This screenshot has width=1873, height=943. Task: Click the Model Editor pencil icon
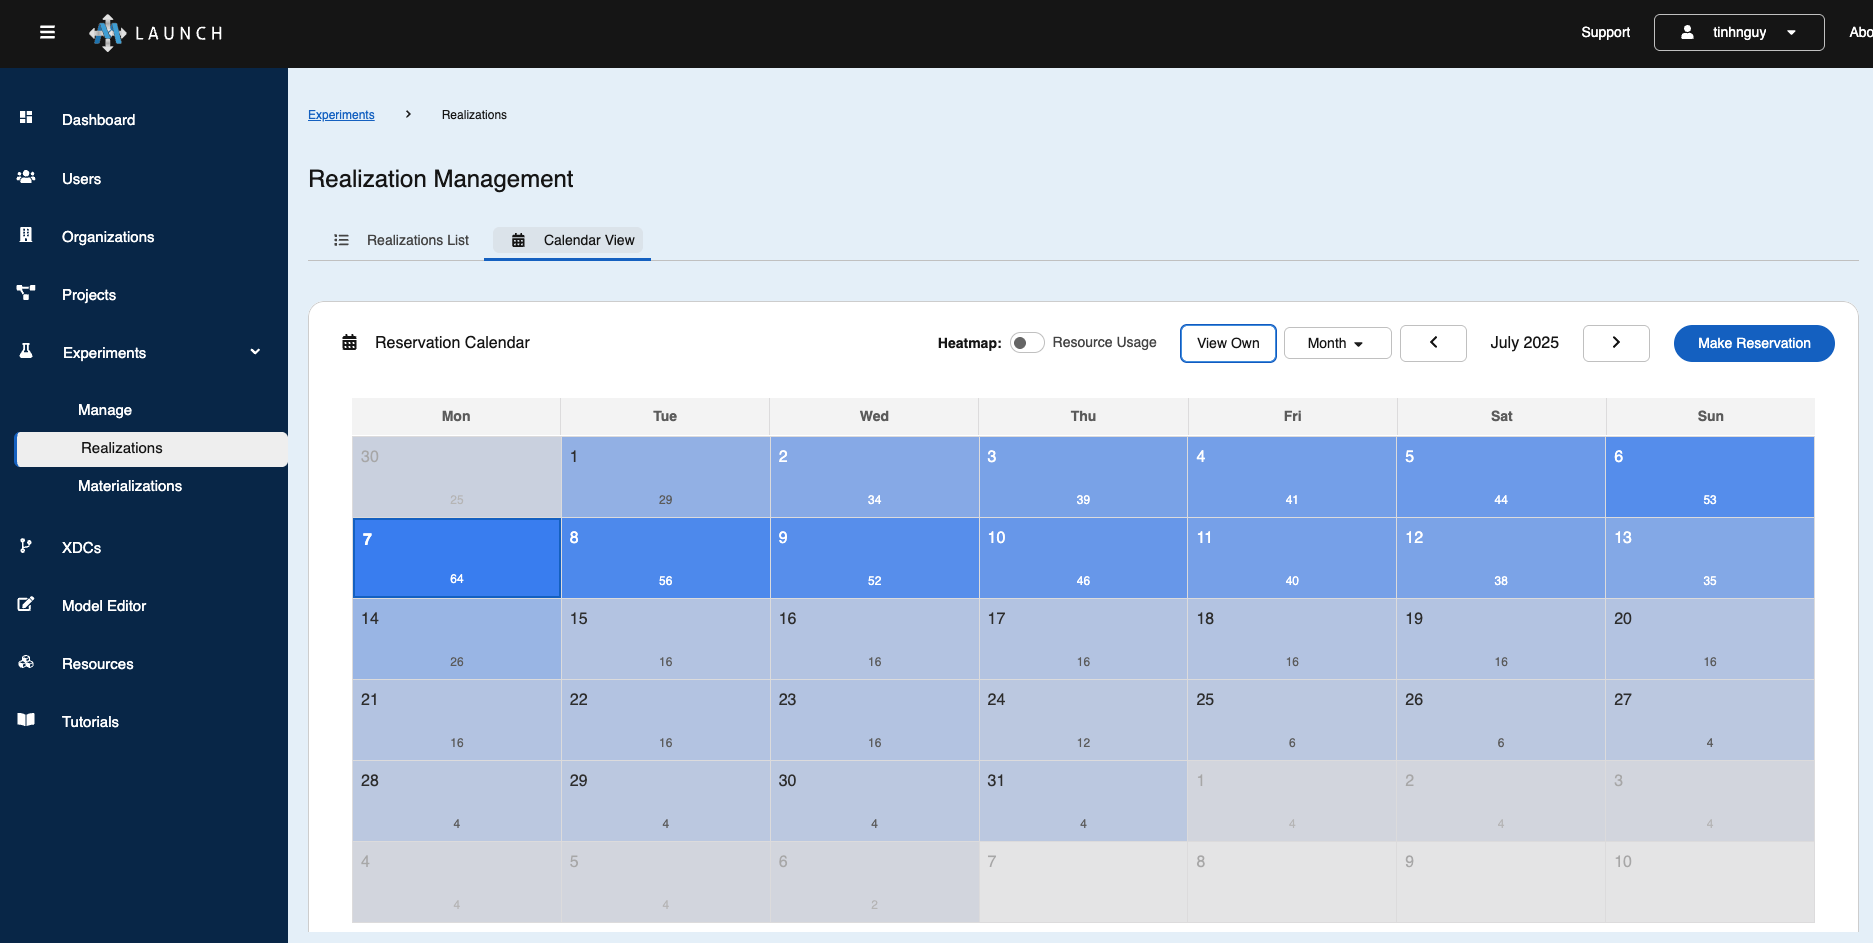coord(26,604)
